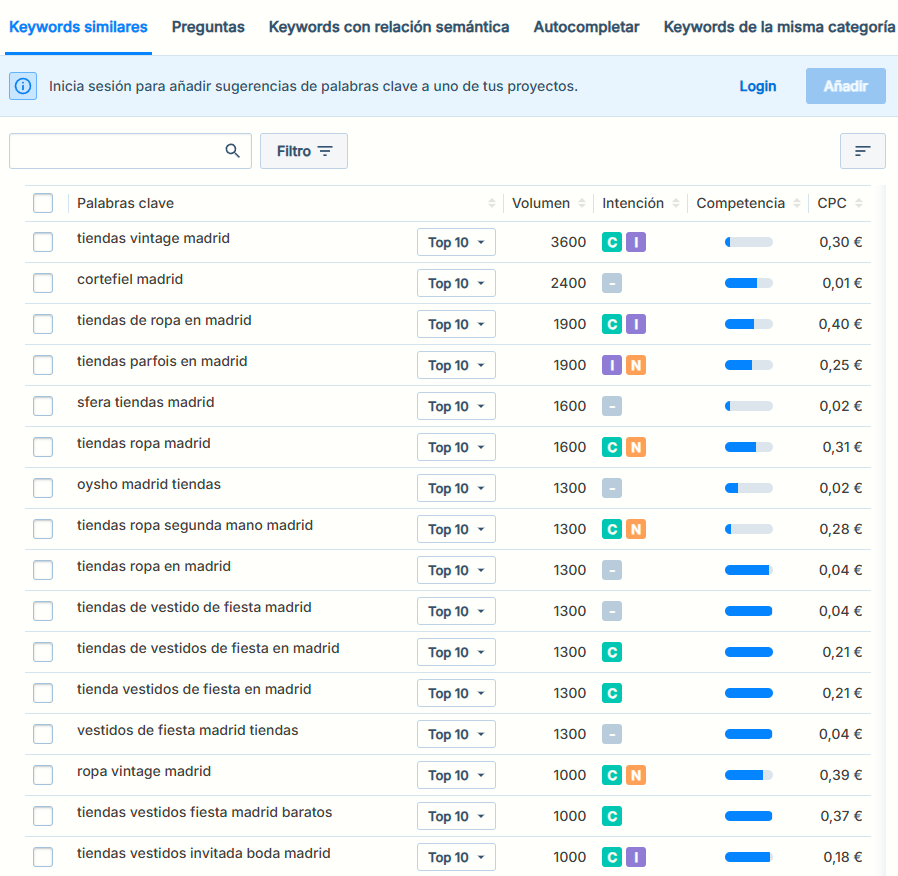
Task: Click the info icon in the login banner
Action: point(23,86)
